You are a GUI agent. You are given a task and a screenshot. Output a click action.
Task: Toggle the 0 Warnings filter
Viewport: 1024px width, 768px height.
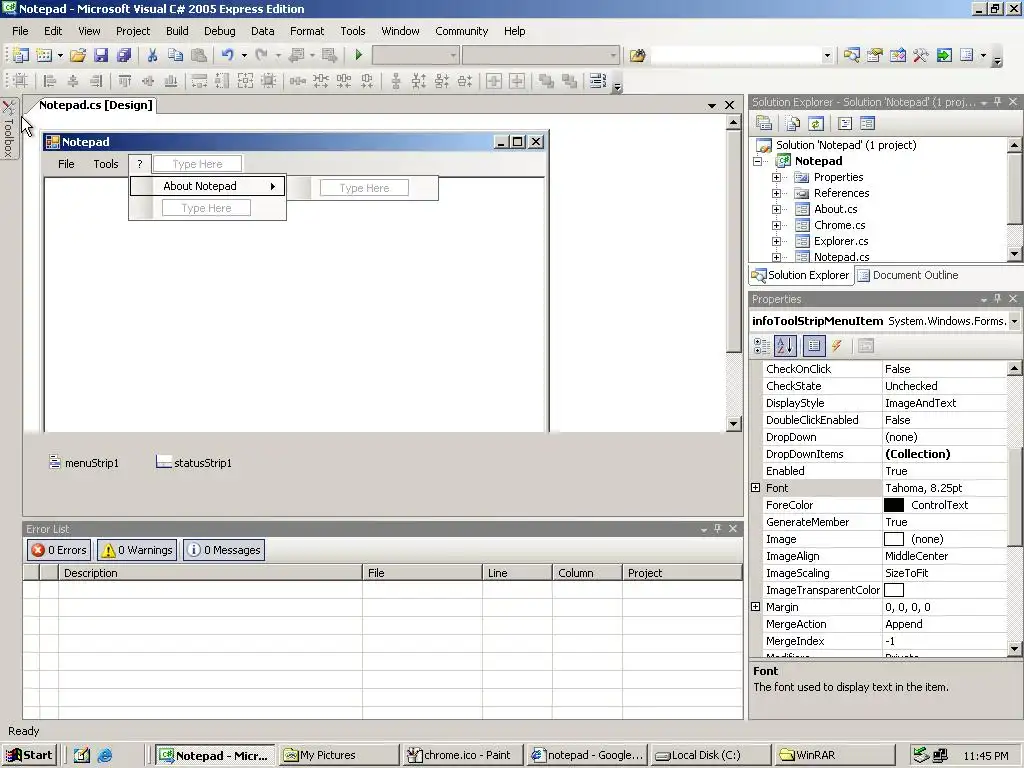tap(137, 550)
